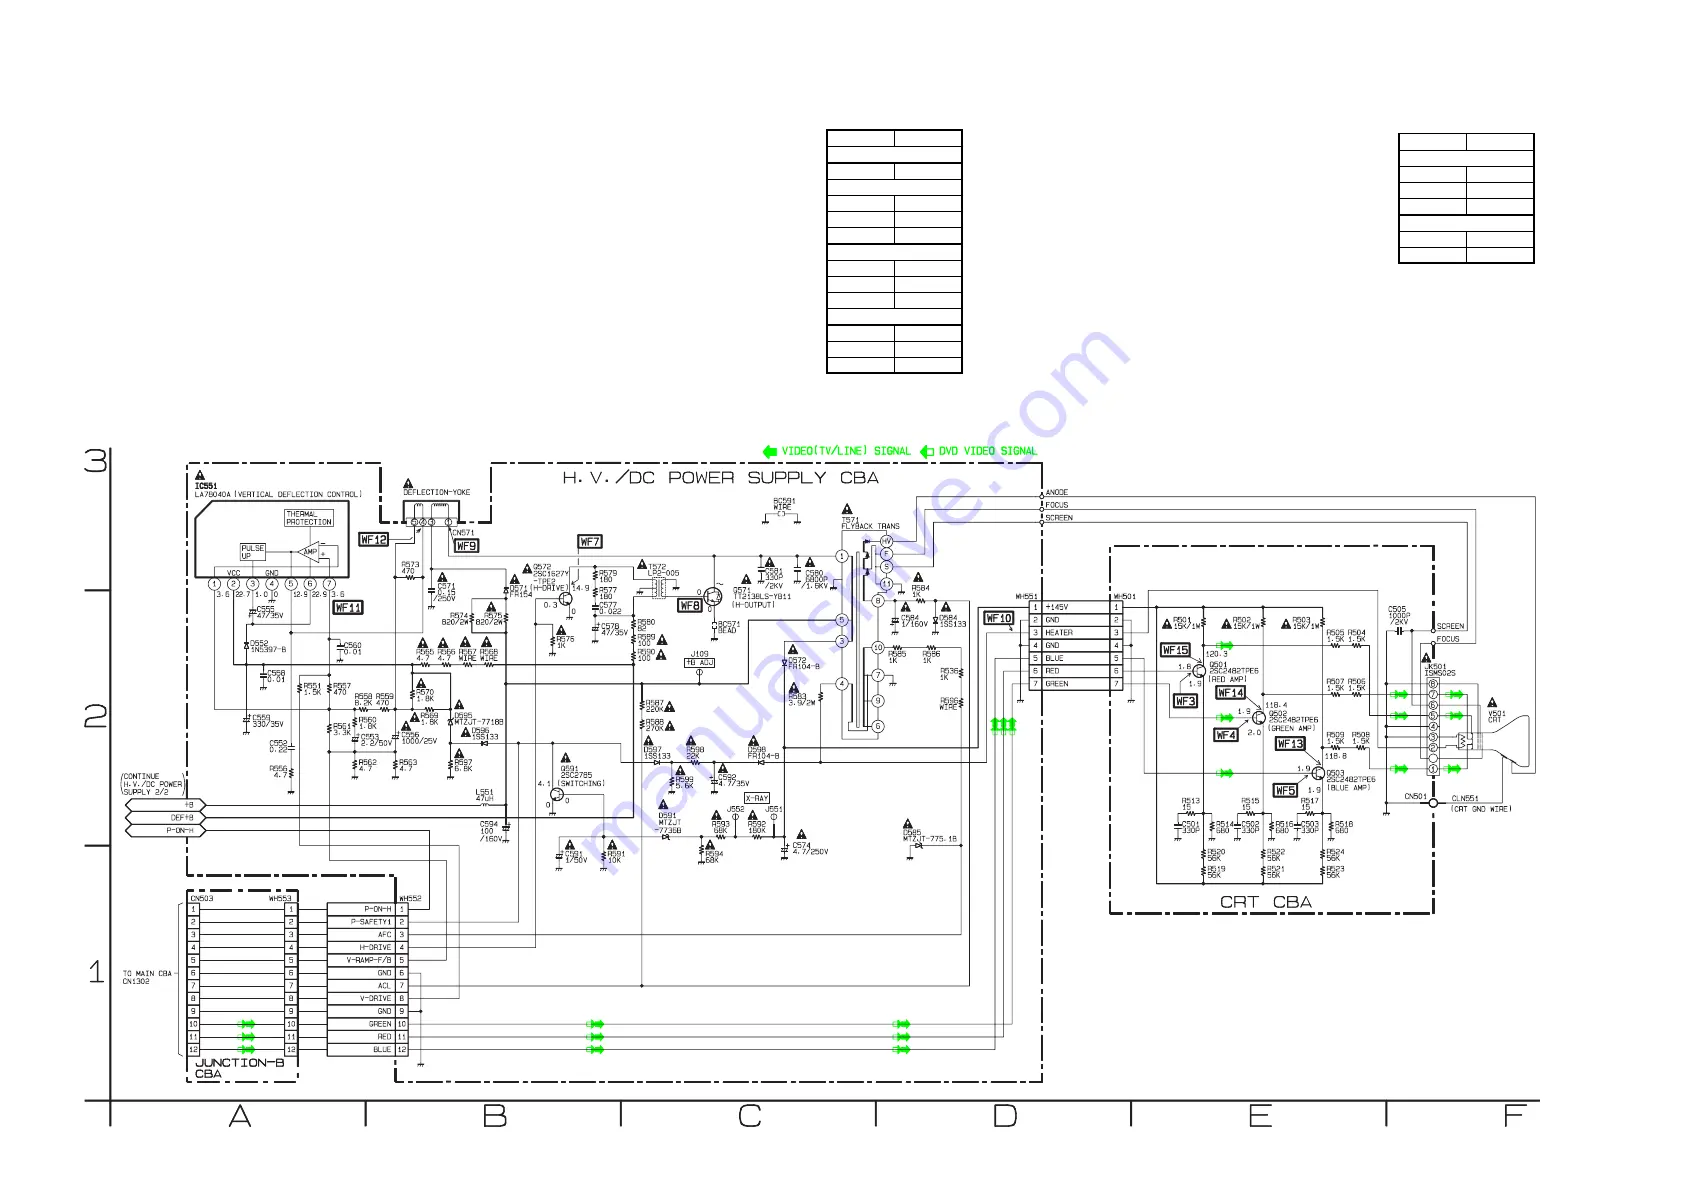Select the Q501 red amp transistor symbol
This screenshot has height=1191, width=1701.
click(1199, 670)
